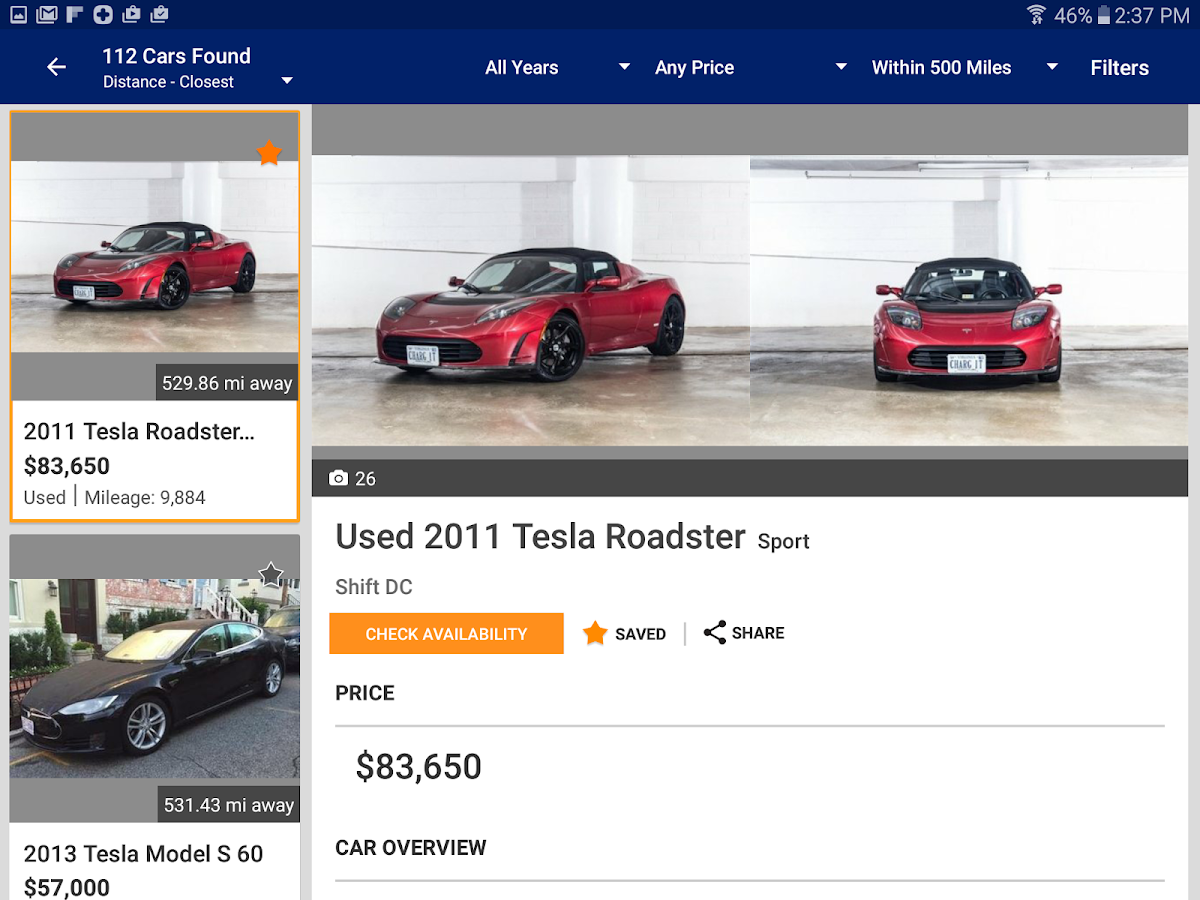This screenshot has width=1200, height=900.
Task: Open the Any Price dropdown
Action: click(x=751, y=67)
